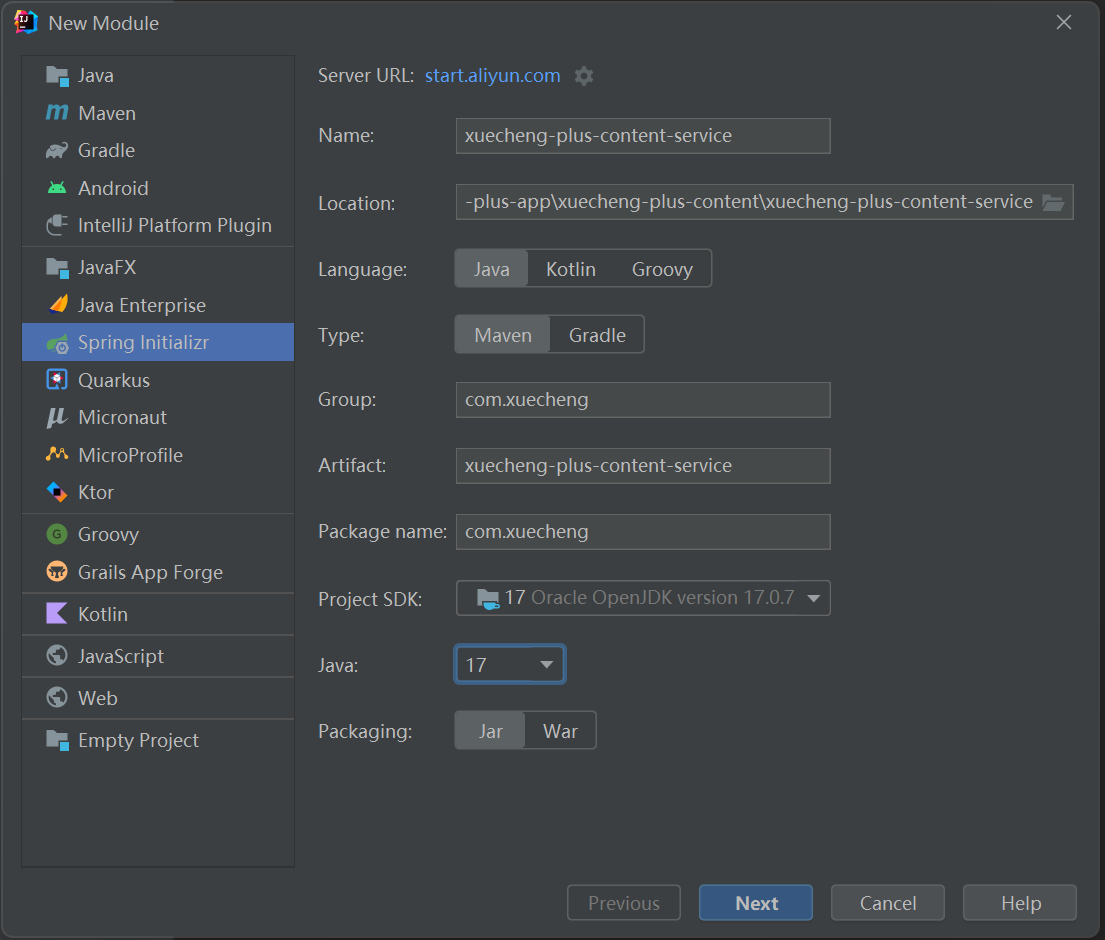The width and height of the screenshot is (1105, 940).
Task: Open Server URL settings gear
Action: coord(584,76)
